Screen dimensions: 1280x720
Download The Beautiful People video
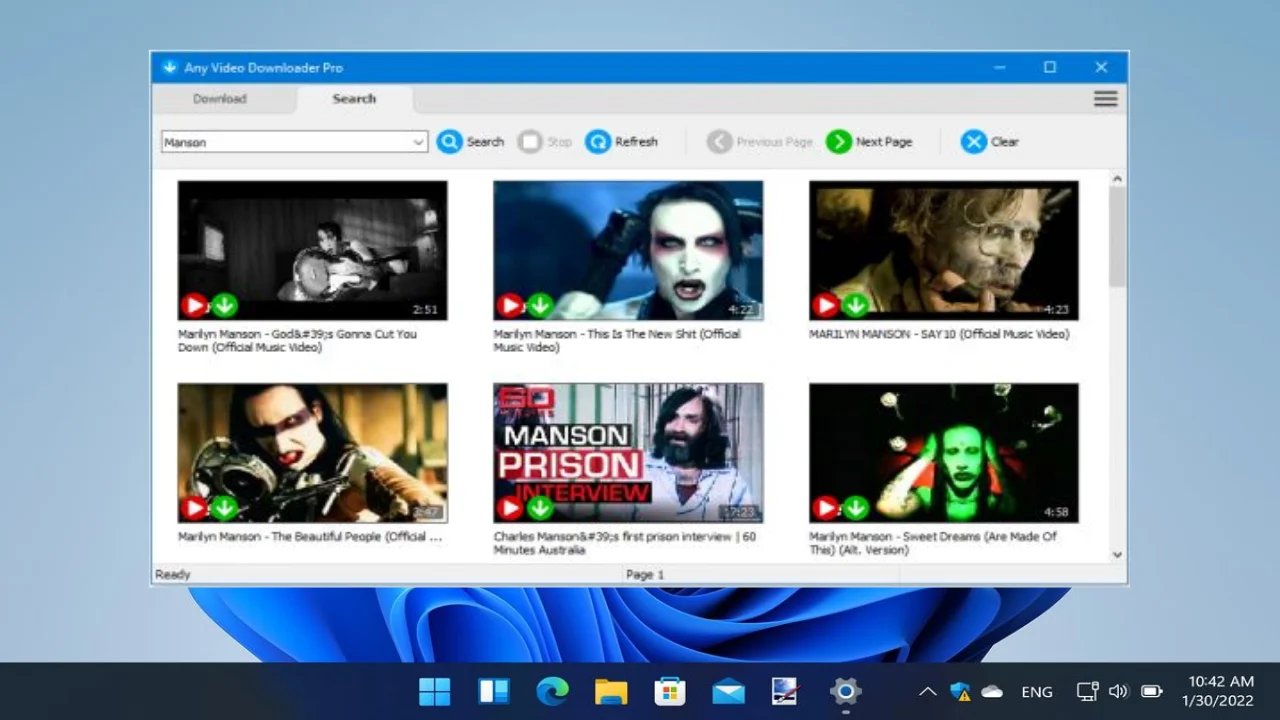pos(224,508)
